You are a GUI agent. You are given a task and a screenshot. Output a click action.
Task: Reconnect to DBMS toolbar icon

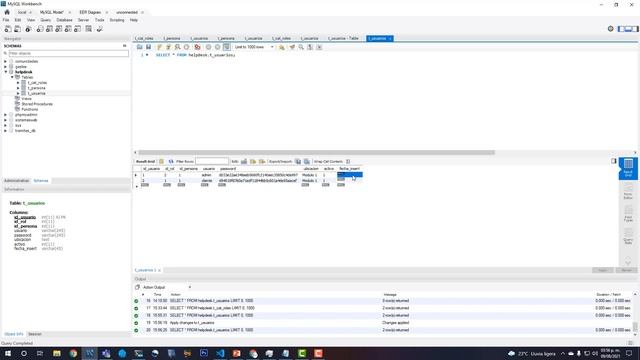tap(99, 29)
